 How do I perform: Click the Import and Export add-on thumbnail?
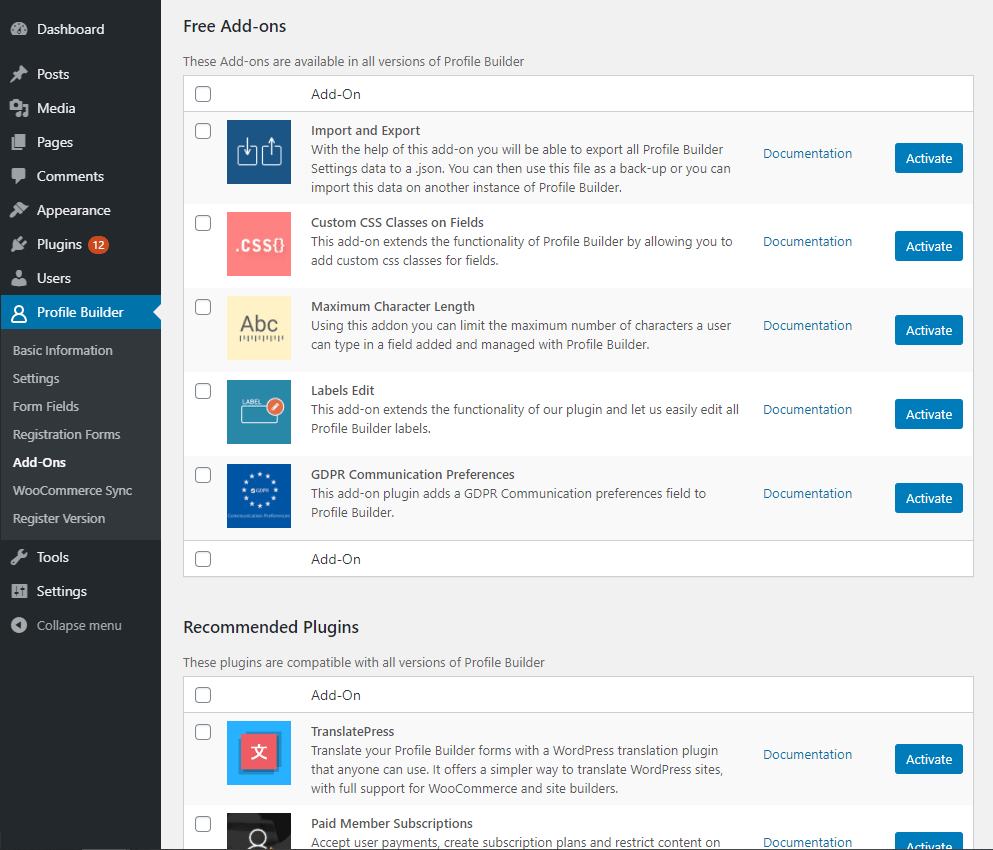(259, 152)
